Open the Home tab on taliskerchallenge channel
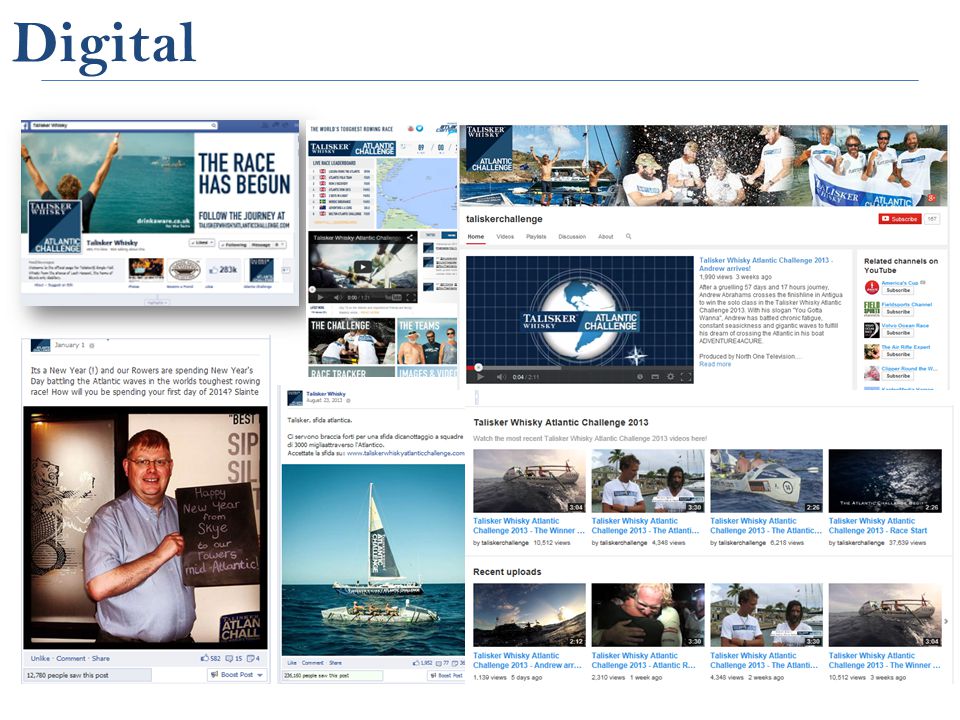Image resolution: width=960 pixels, height=720 pixels. click(x=476, y=236)
